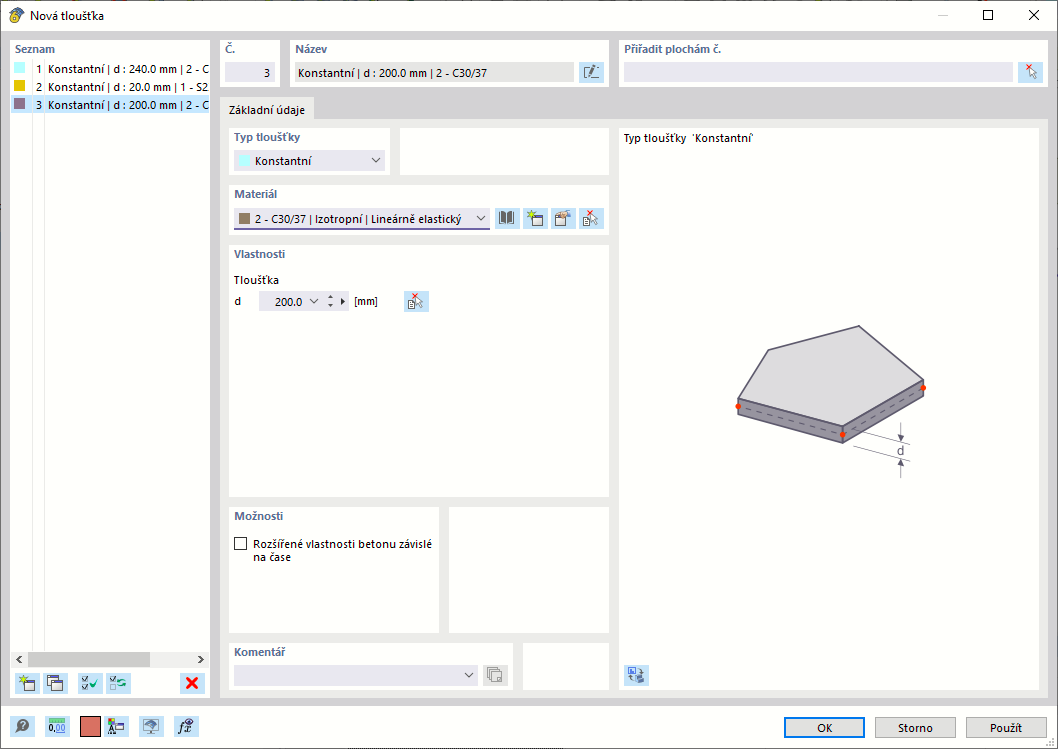Click the OK button
Viewport: 1058px width, 749px height.
click(824, 727)
